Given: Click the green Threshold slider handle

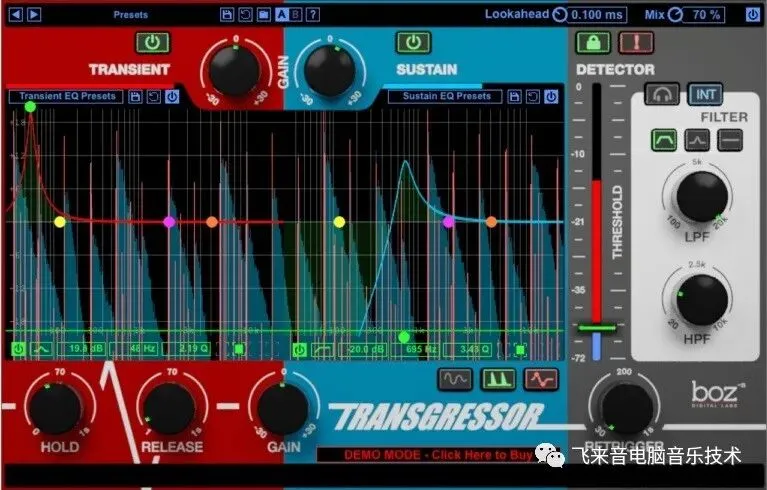Looking at the screenshot, I should [x=597, y=328].
